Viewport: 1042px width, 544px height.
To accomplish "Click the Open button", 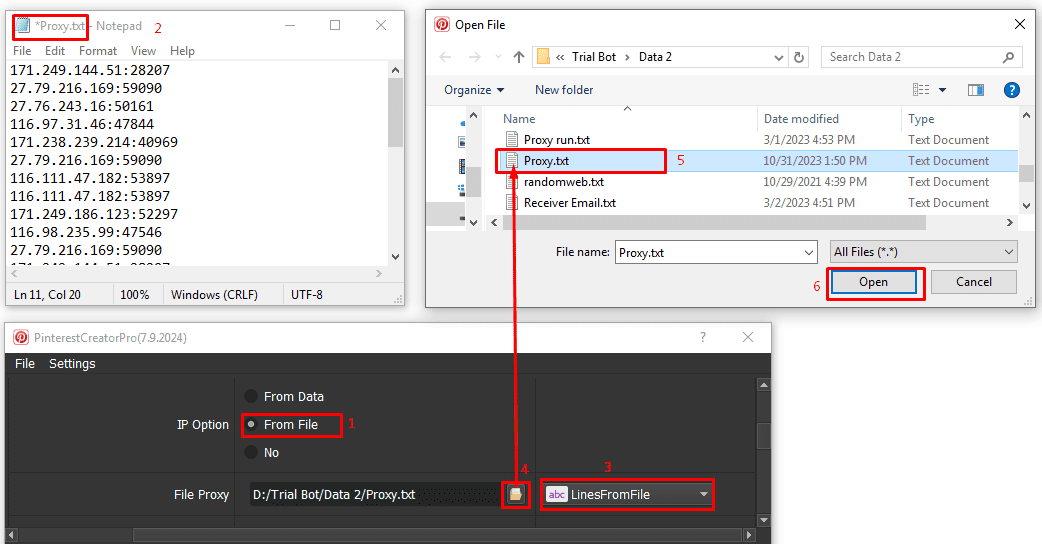I will coord(873,282).
